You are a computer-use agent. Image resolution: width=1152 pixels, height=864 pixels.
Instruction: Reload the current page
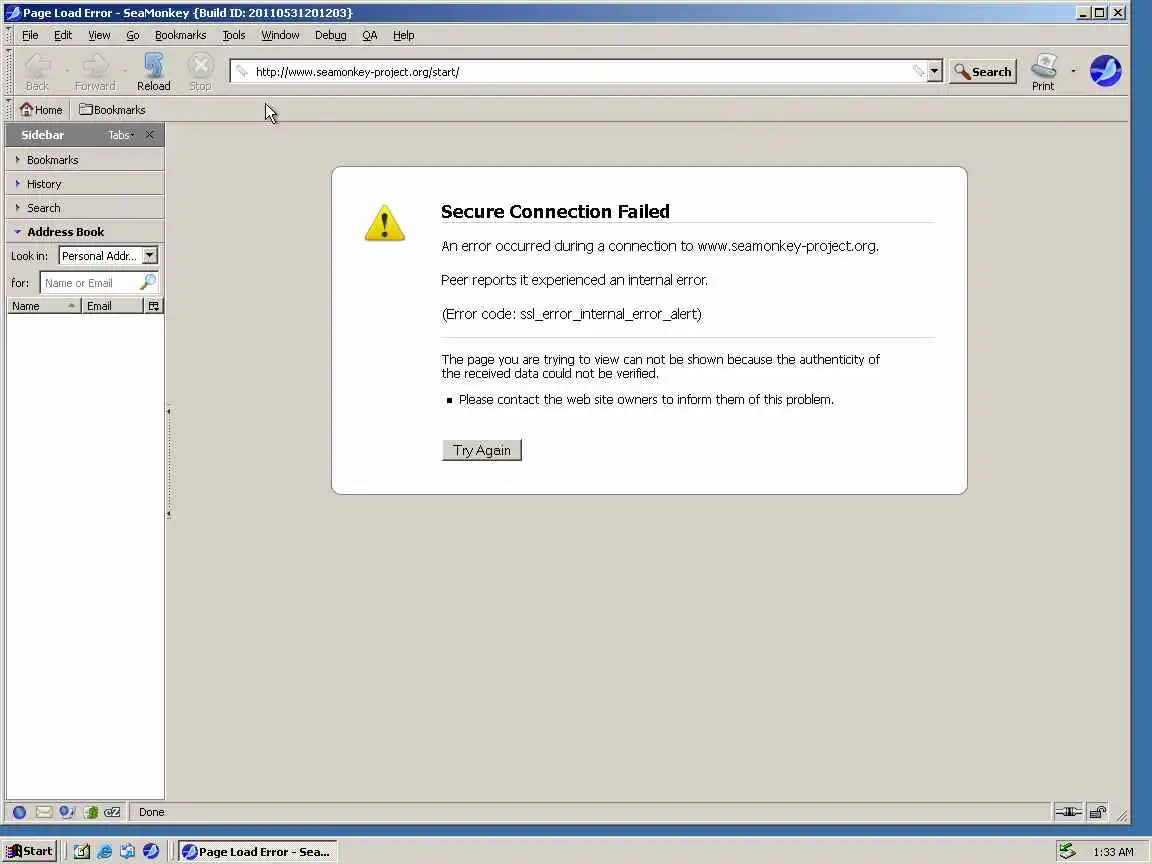coord(154,71)
